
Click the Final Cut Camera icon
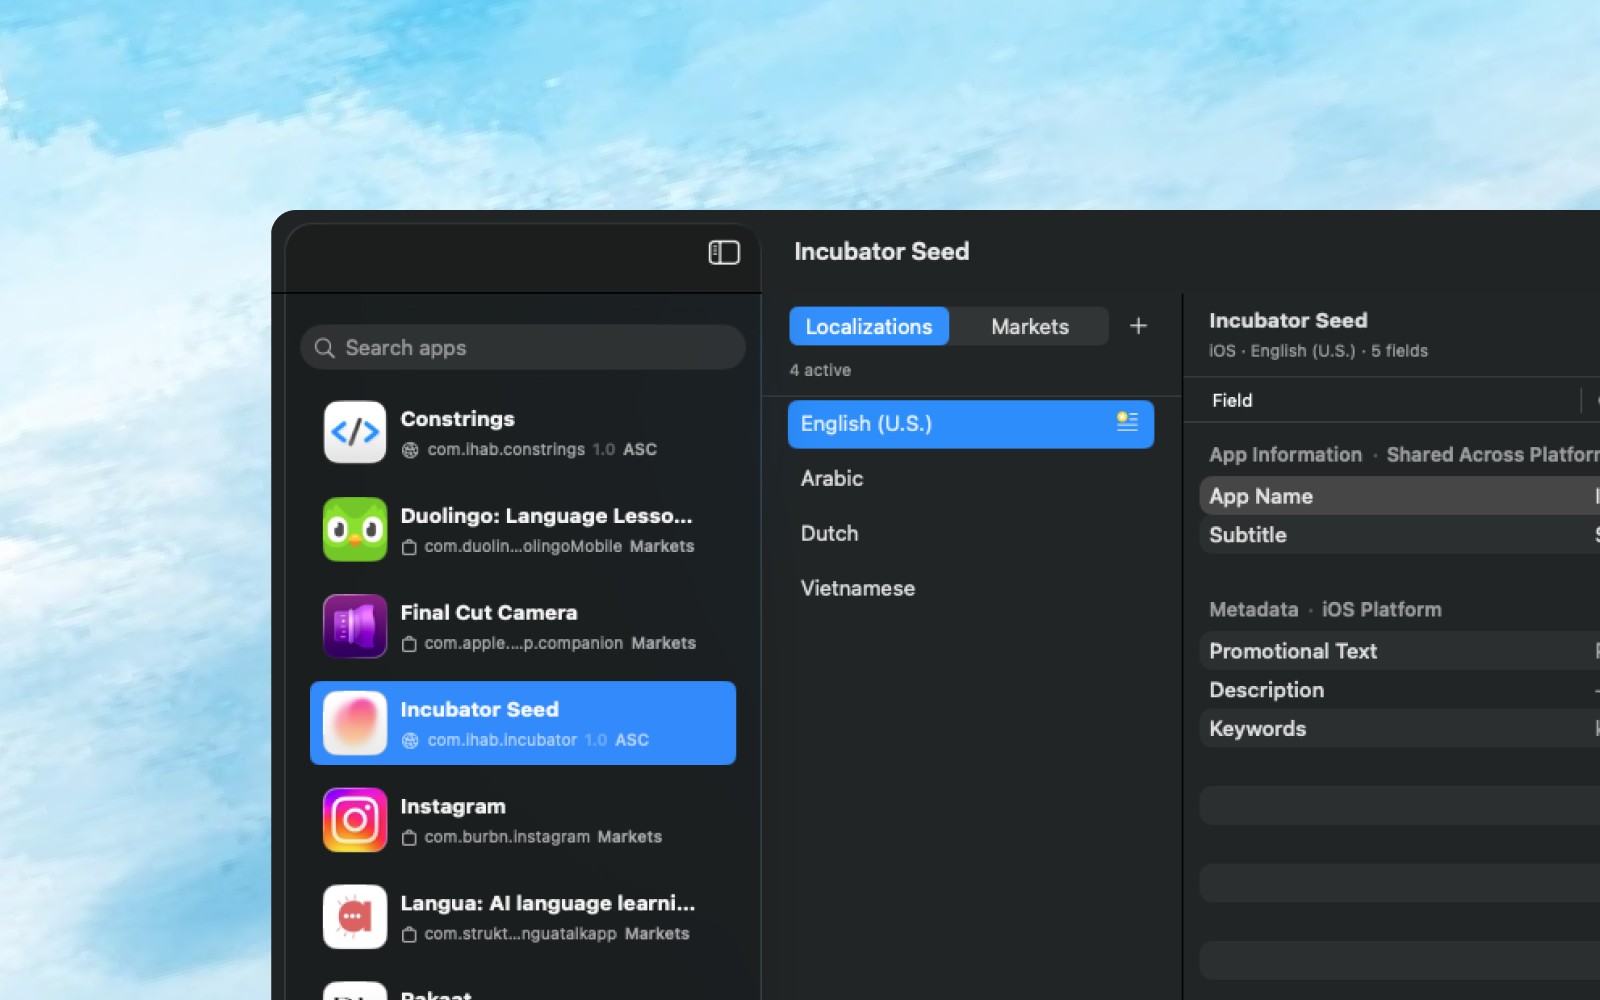pyautogui.click(x=355, y=626)
